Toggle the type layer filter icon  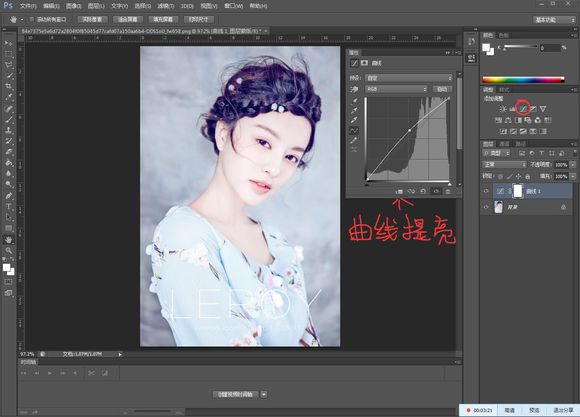pos(542,153)
